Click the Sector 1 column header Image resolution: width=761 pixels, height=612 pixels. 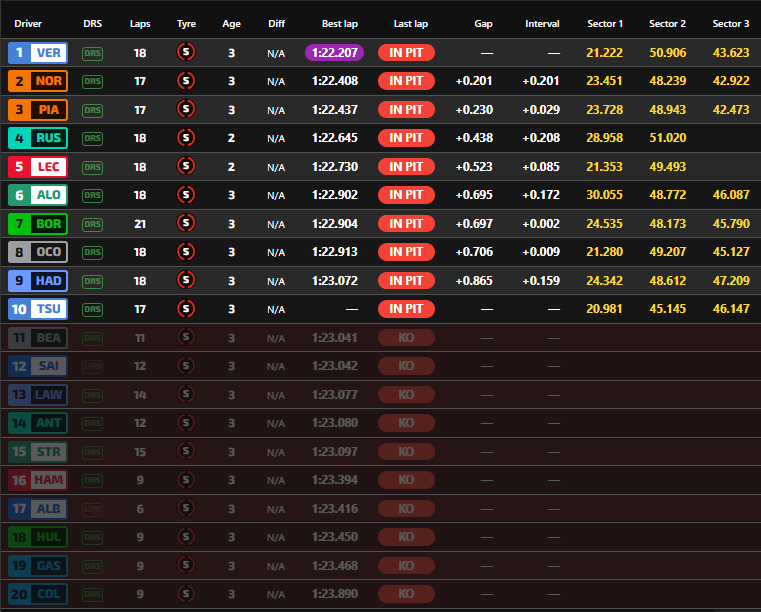point(605,23)
